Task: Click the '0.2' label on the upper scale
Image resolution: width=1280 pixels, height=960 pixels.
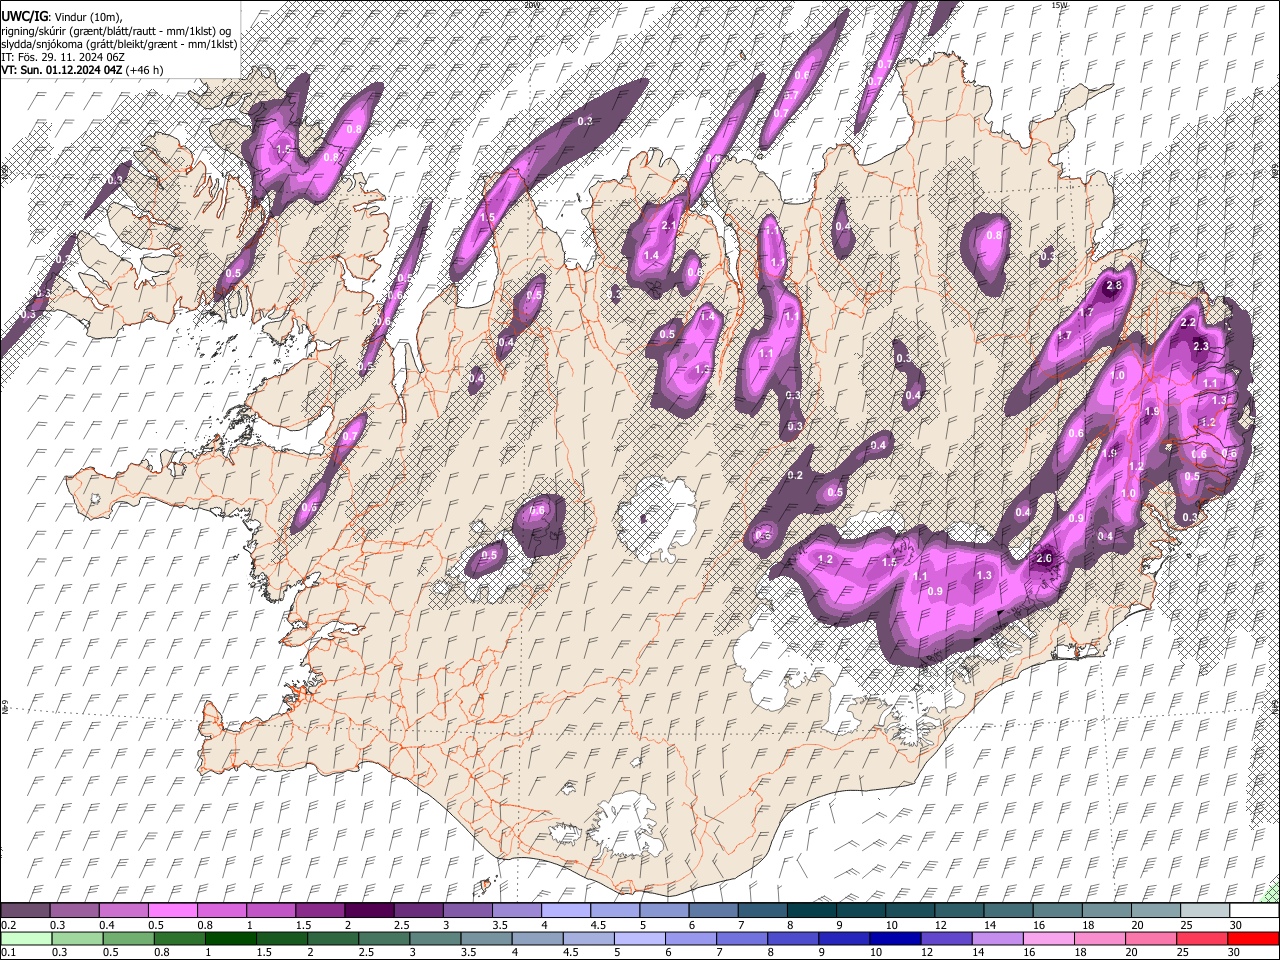Action: 8,925
